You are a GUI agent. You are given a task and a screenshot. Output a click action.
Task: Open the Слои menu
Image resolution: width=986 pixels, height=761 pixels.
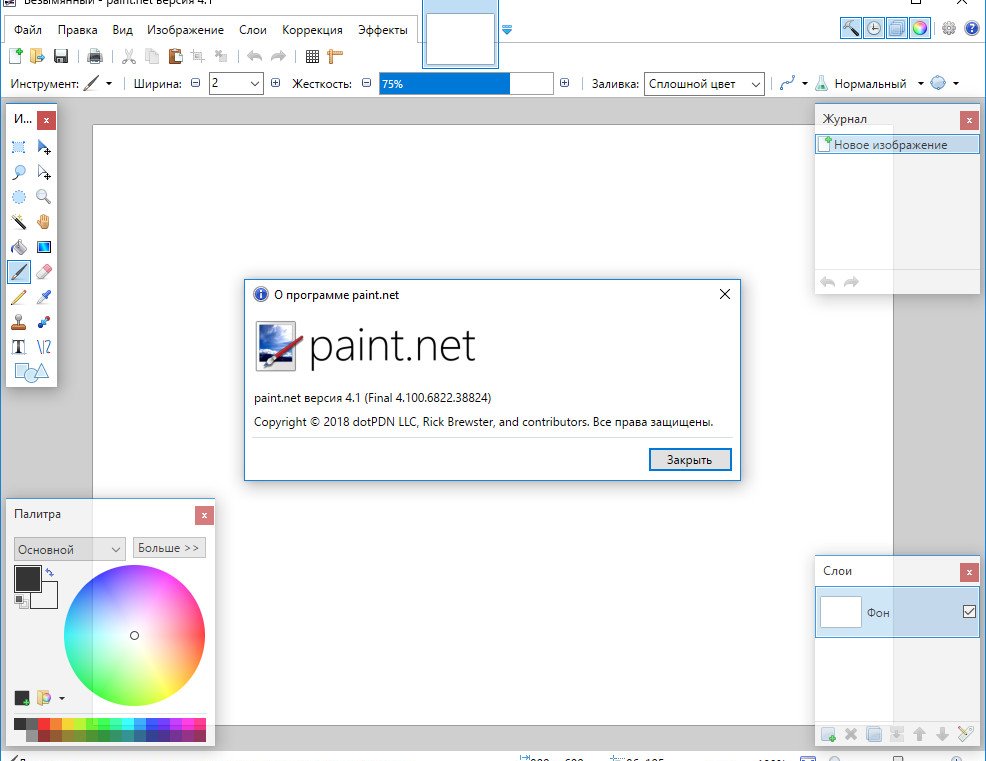click(x=252, y=30)
